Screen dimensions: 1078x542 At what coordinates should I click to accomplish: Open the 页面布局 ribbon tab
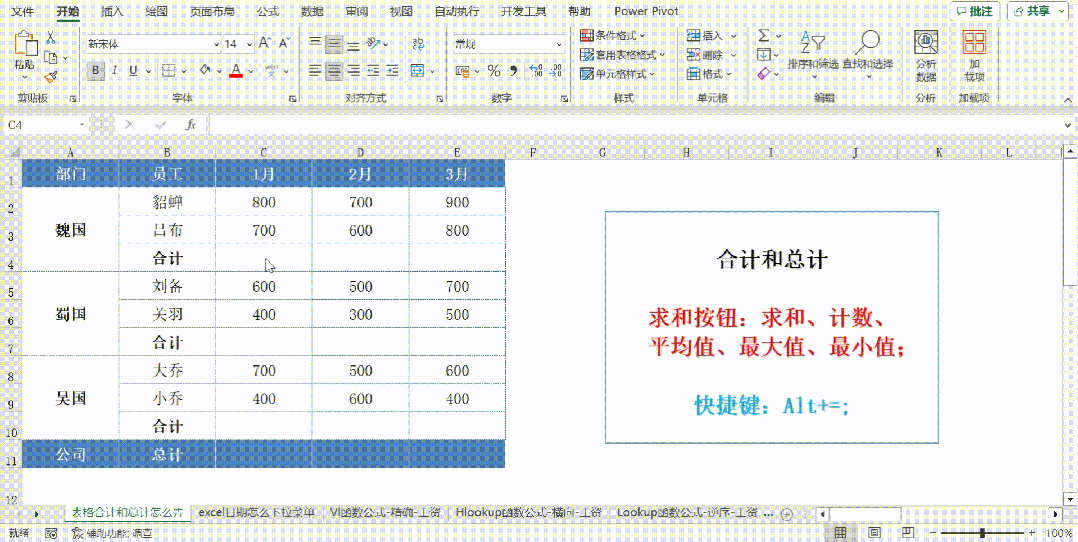(x=211, y=11)
